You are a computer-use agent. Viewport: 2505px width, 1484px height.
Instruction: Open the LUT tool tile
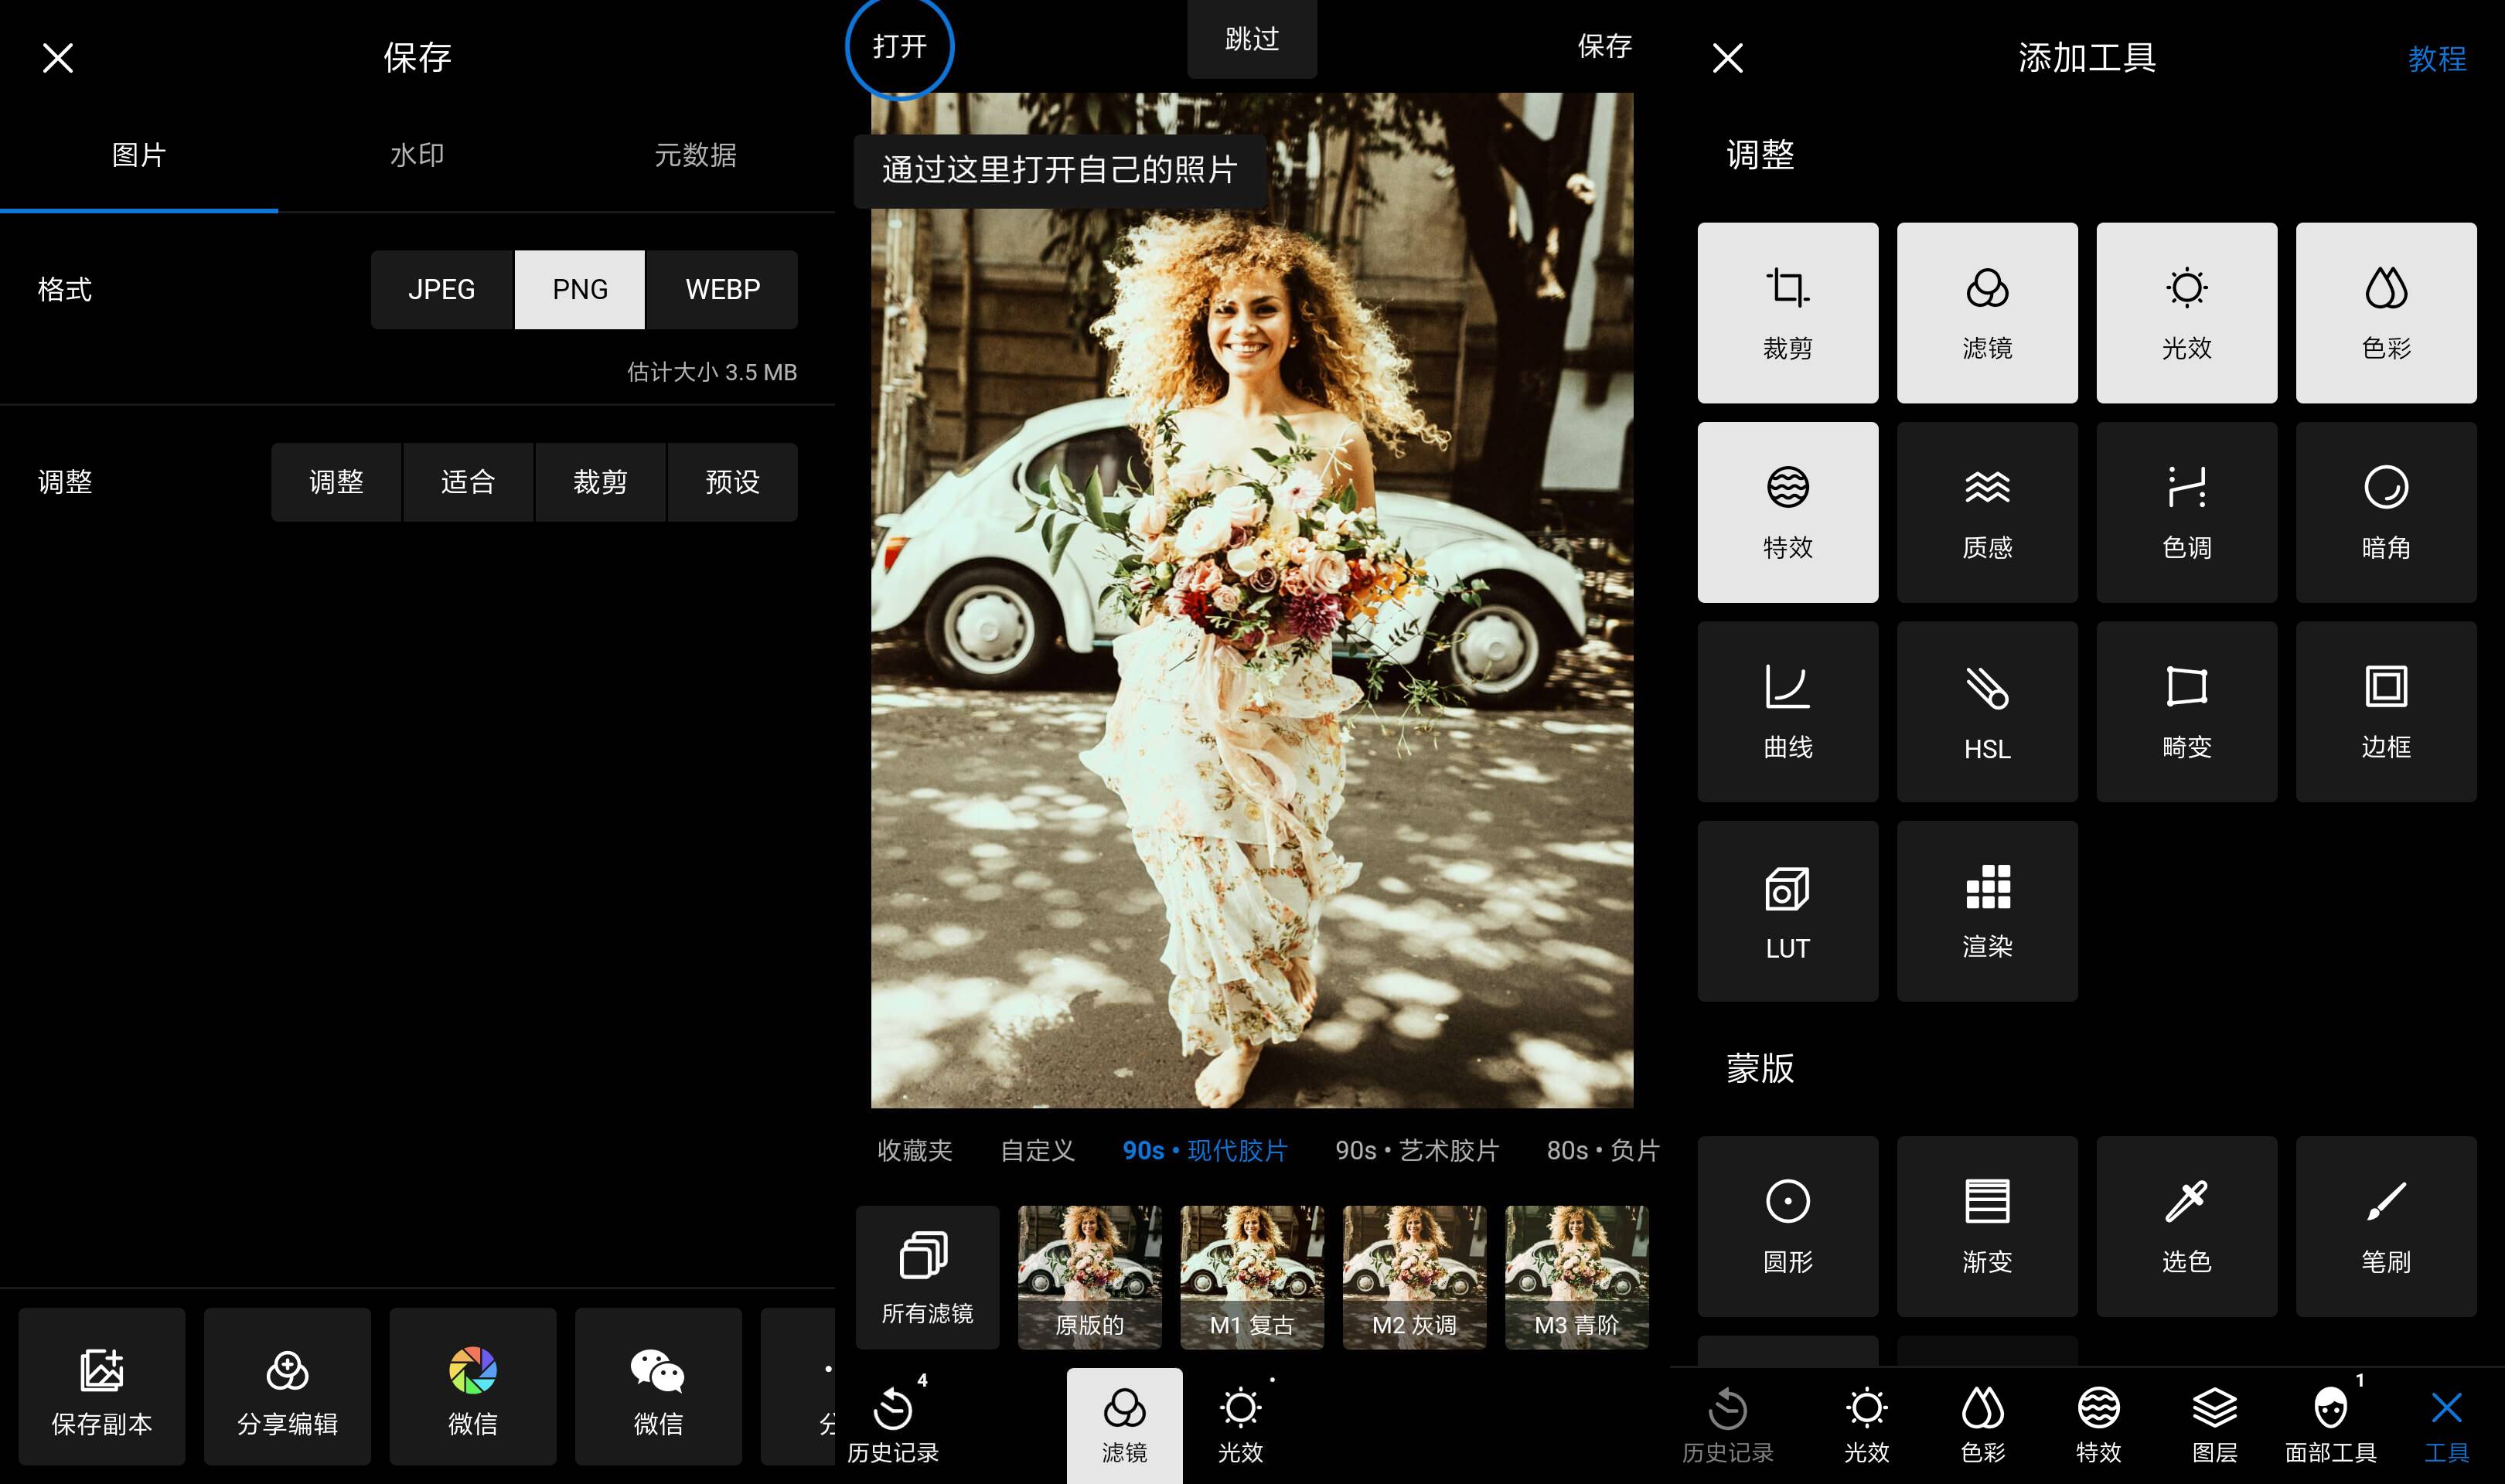click(x=1787, y=911)
